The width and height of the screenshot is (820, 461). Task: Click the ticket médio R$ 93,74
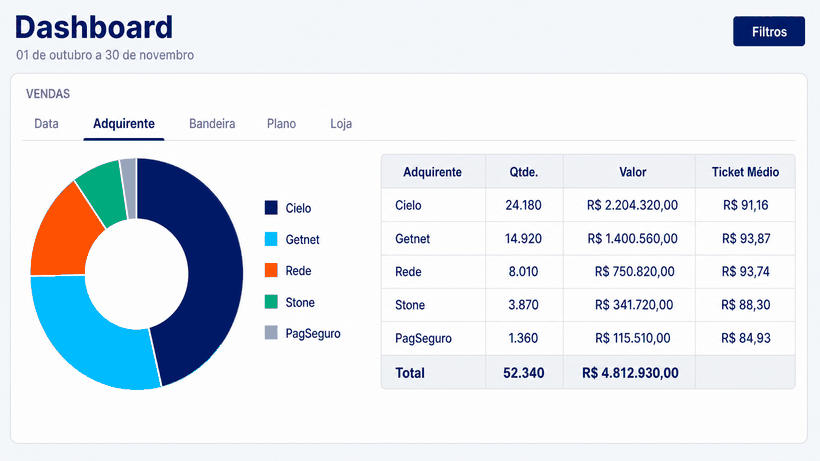[x=746, y=271]
